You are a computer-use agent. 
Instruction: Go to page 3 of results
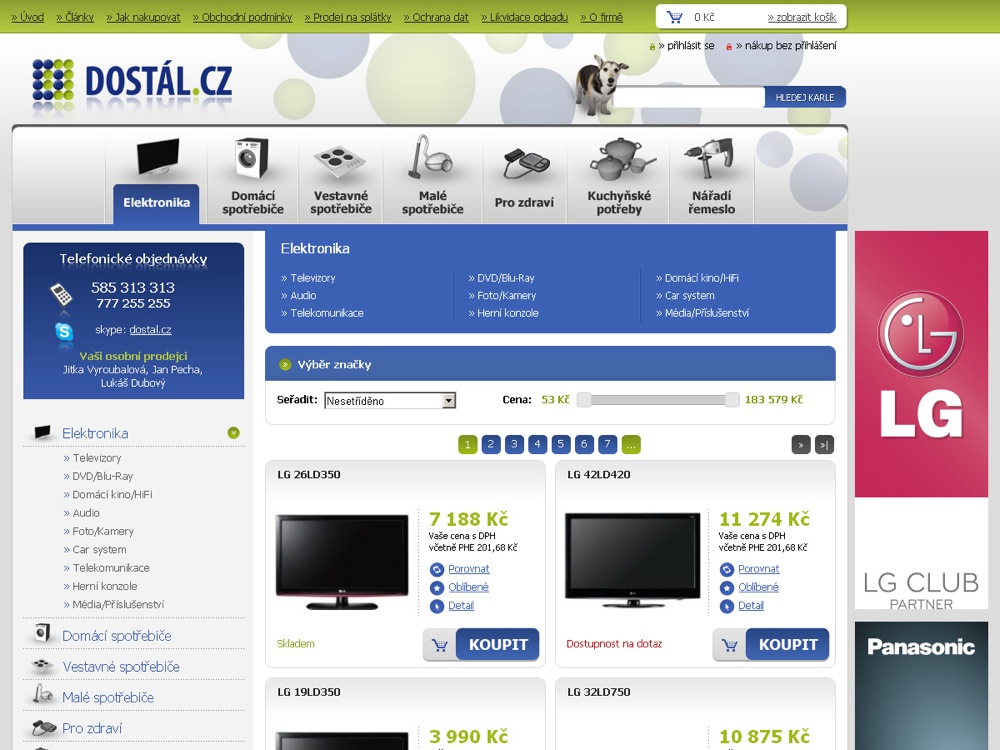coord(514,445)
